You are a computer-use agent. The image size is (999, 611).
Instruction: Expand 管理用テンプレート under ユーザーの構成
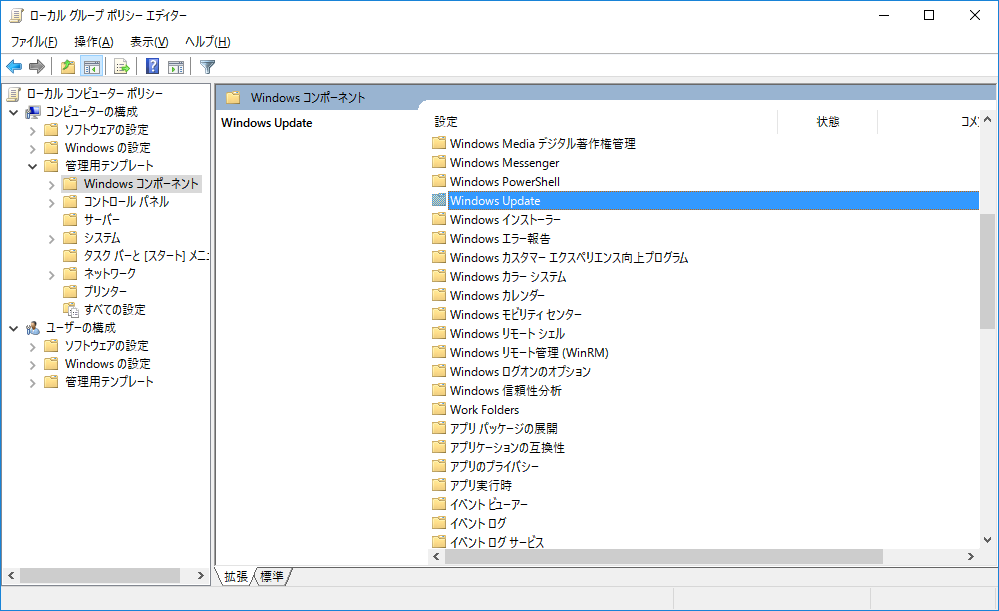(32, 383)
